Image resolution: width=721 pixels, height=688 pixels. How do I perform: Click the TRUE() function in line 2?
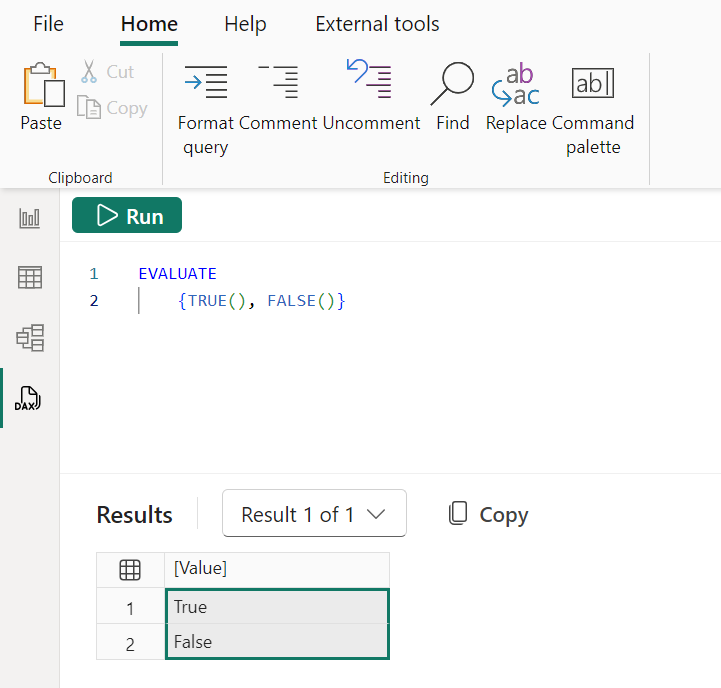216,301
